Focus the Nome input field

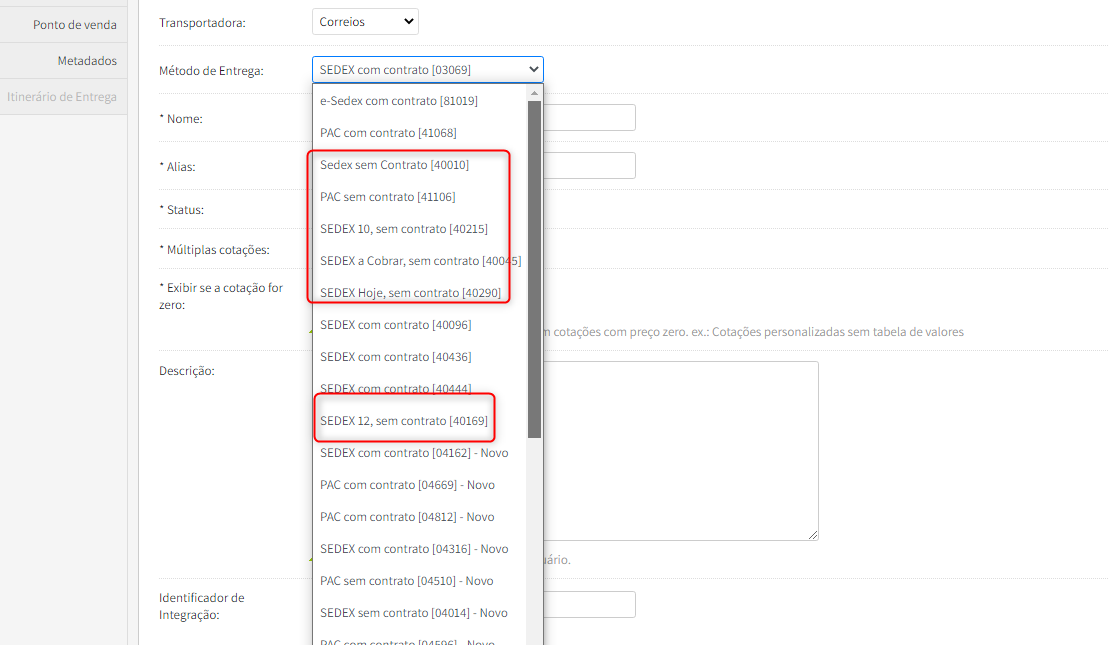coord(589,117)
